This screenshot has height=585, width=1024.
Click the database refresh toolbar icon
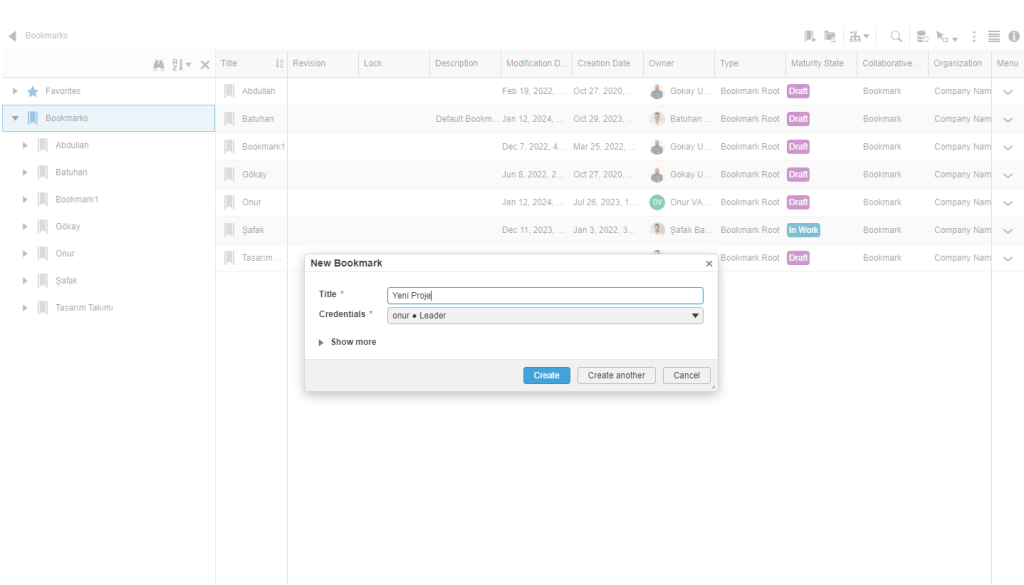(922, 36)
